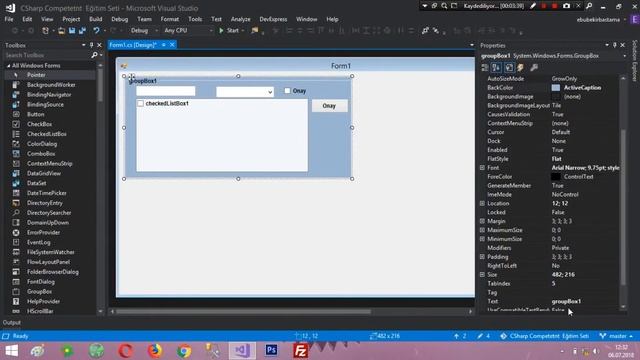Open the Windows Start menu
Viewport: 640px width, 360px height.
coord(11,350)
